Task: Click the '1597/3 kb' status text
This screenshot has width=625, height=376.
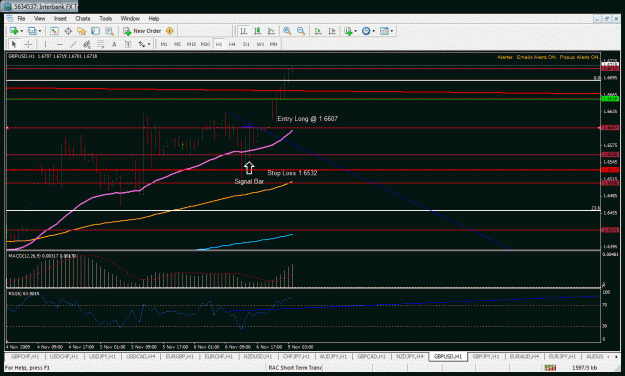Action: 585,368
